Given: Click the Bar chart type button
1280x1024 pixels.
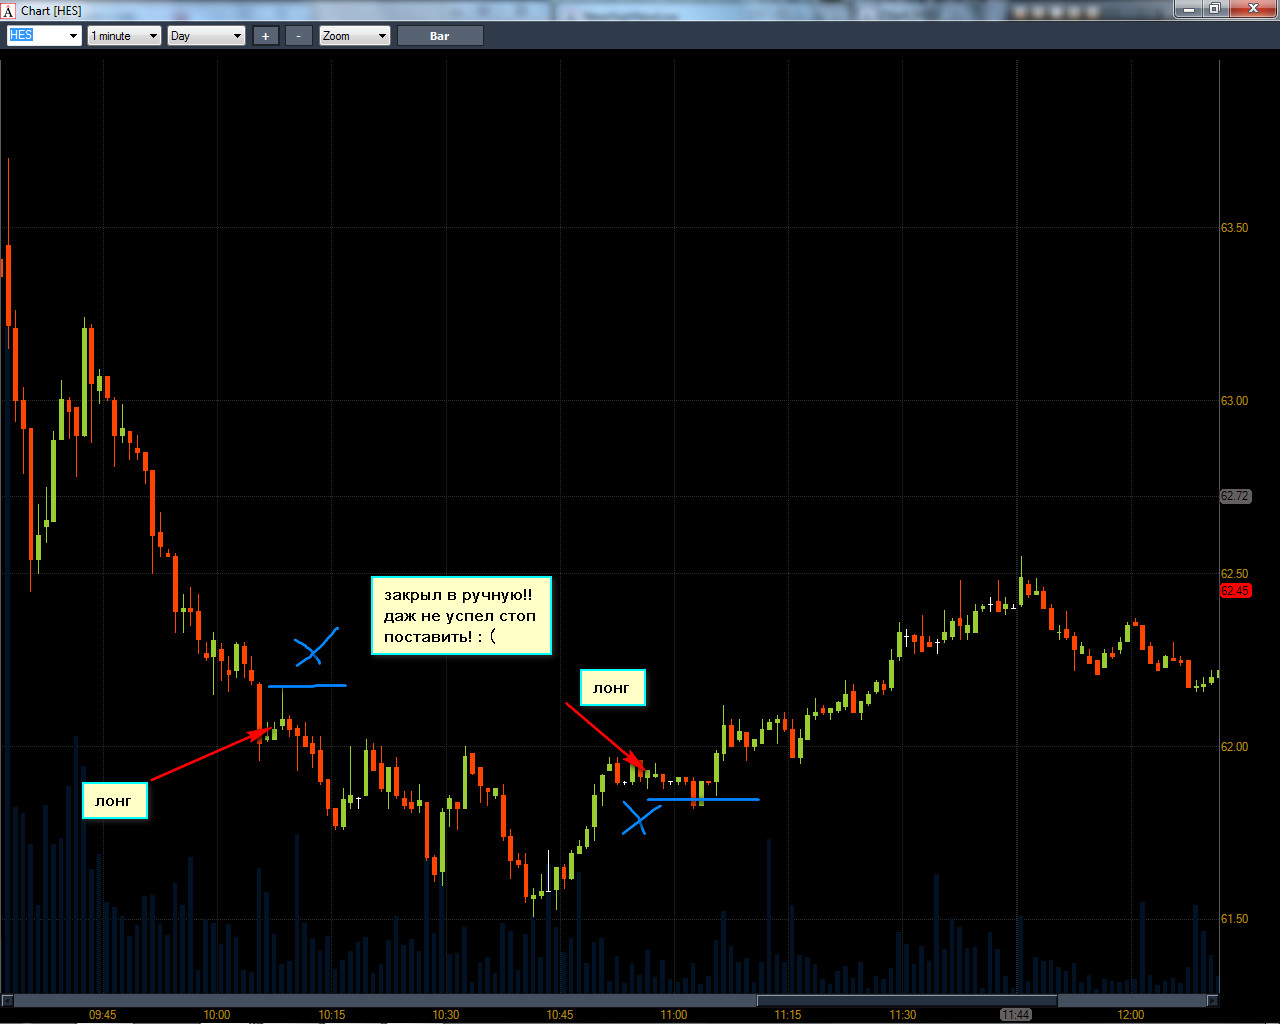Looking at the screenshot, I should coord(440,36).
